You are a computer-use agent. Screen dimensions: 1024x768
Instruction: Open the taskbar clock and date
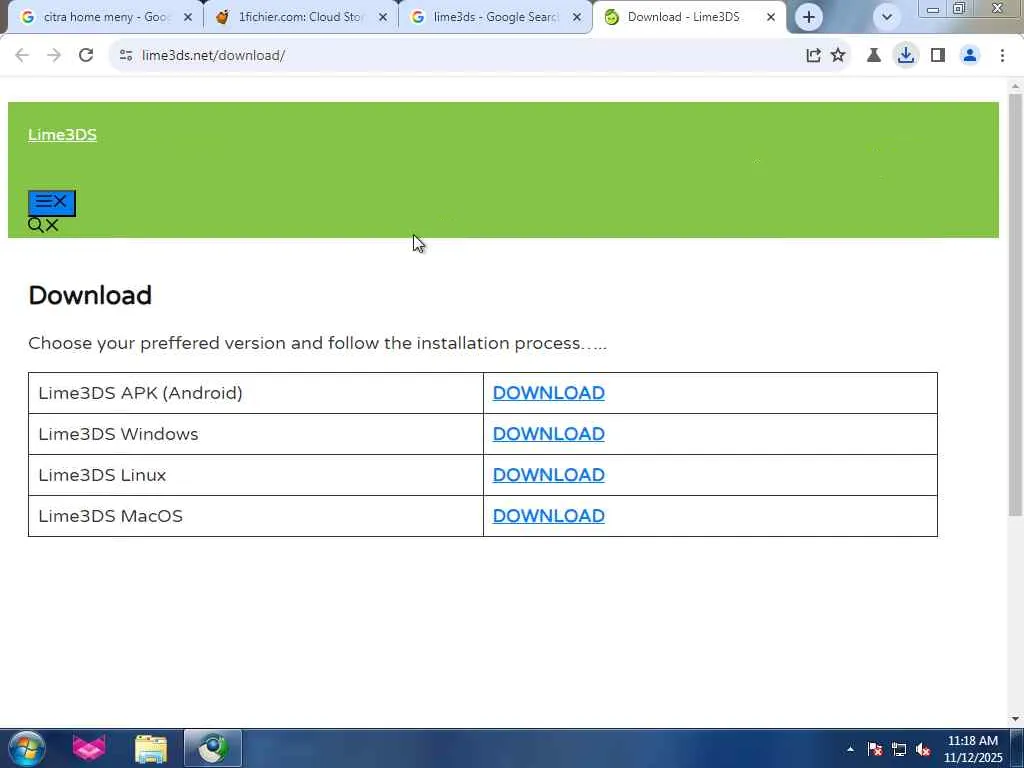972,750
